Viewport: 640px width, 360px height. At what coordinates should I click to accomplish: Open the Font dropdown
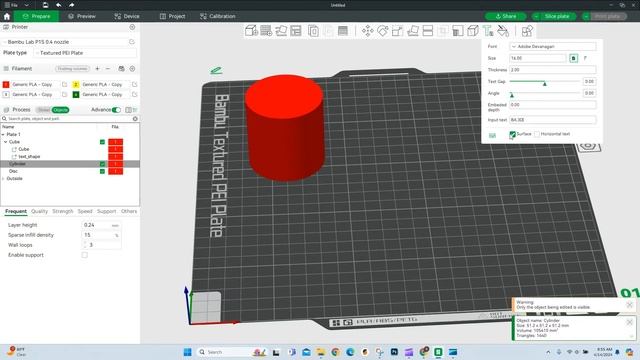click(x=553, y=47)
